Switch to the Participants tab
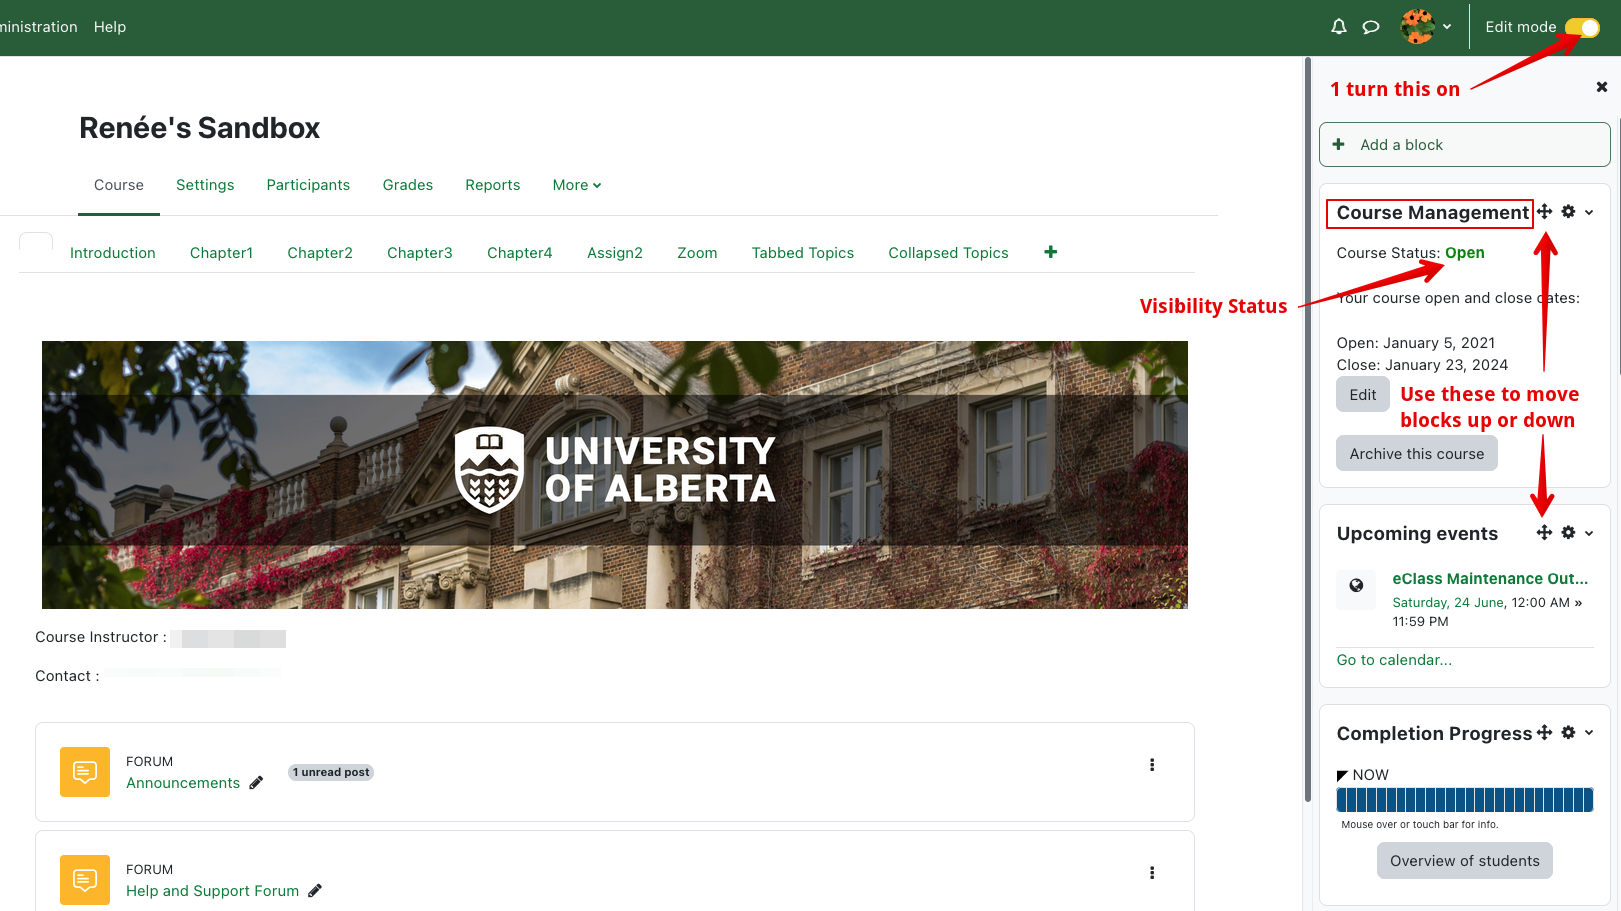Viewport: 1621px width, 911px height. (x=308, y=185)
